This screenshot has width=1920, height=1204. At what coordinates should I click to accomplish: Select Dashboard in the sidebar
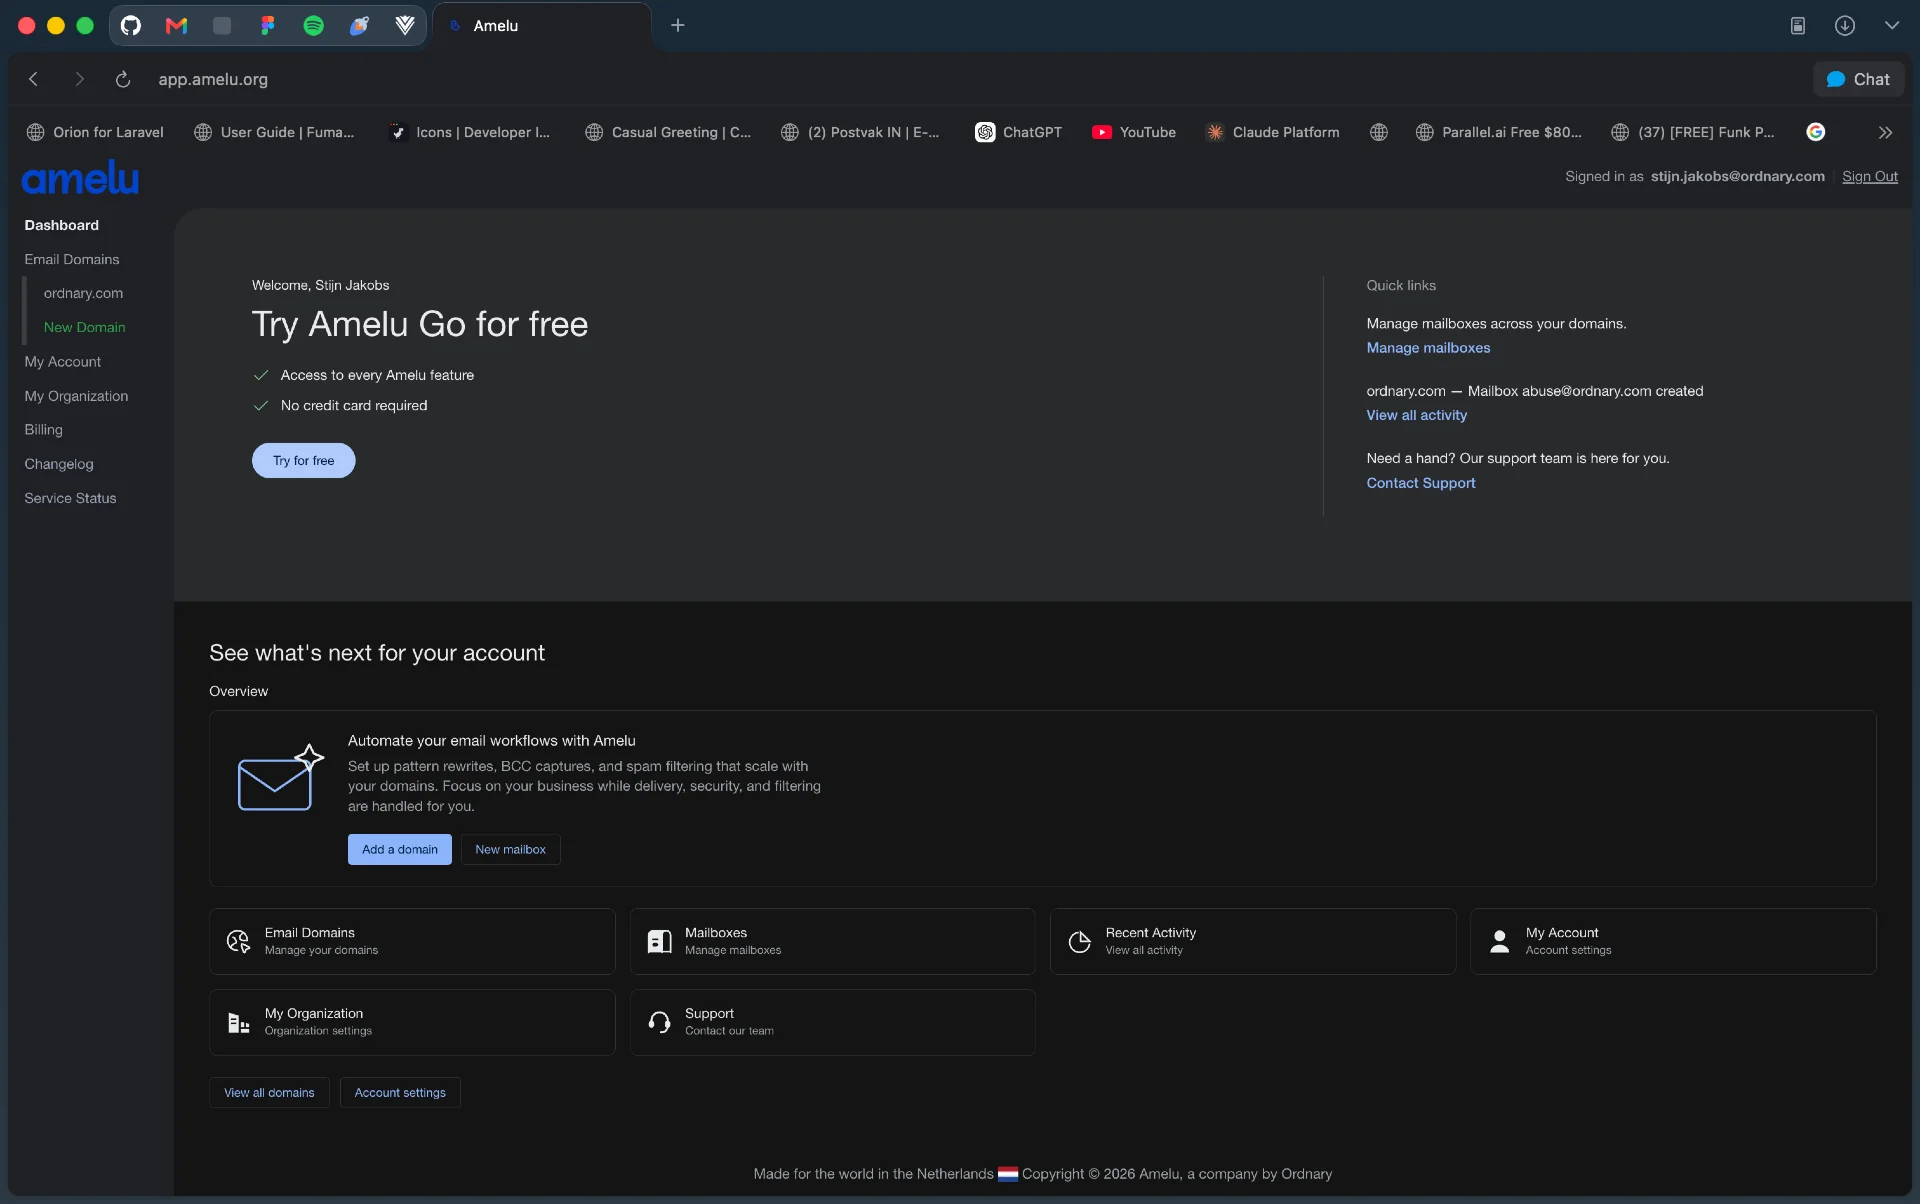coord(62,225)
